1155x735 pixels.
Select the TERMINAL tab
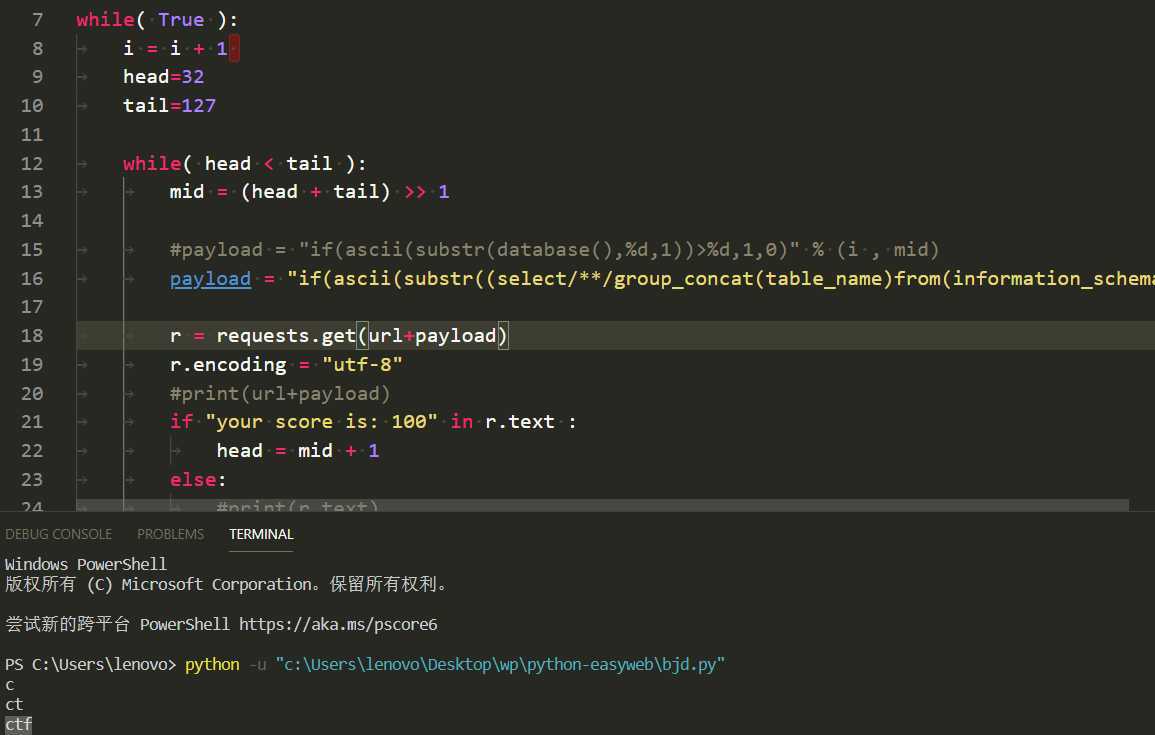[261, 534]
